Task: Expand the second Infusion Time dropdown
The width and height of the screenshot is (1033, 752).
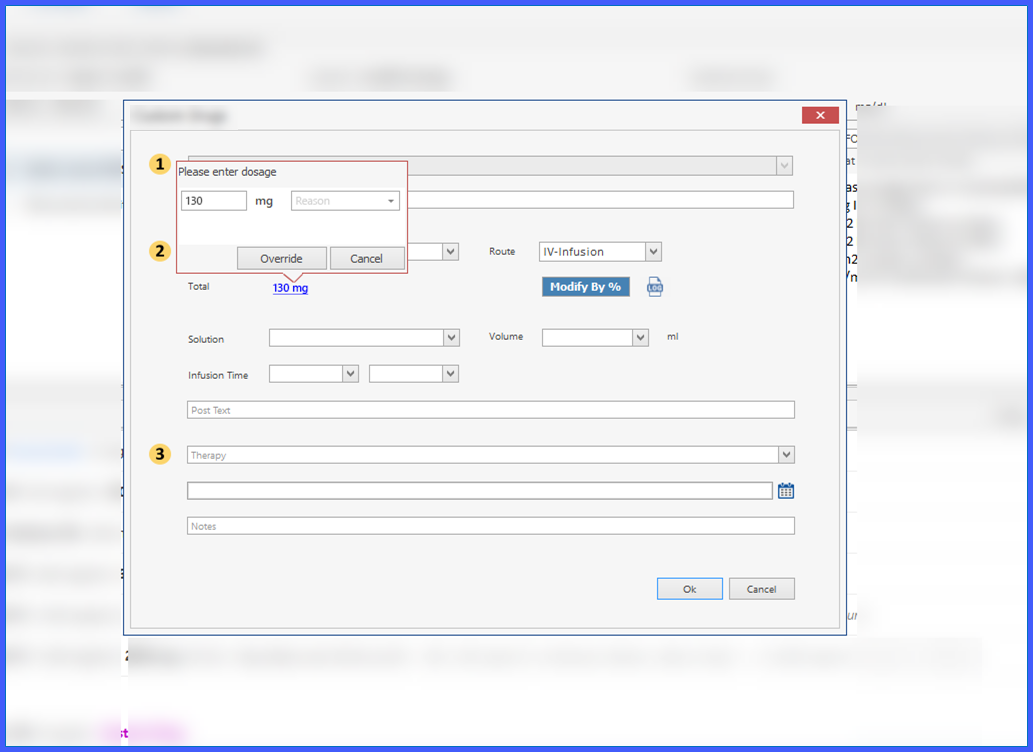Action: (414, 374)
